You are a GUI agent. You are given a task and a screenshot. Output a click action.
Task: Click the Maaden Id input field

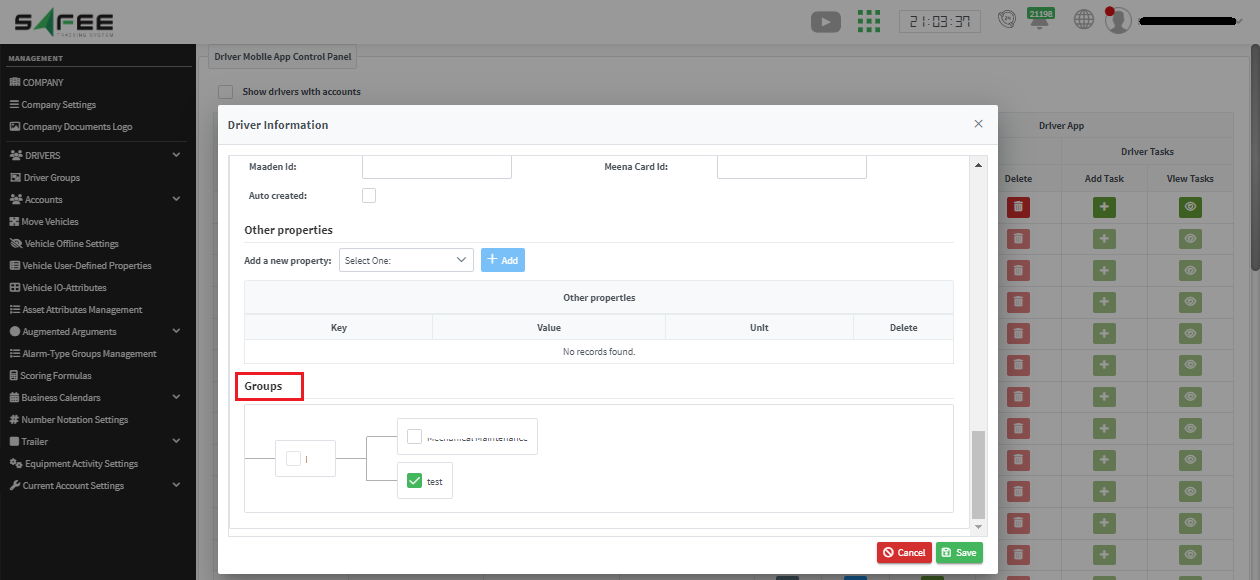pos(437,167)
